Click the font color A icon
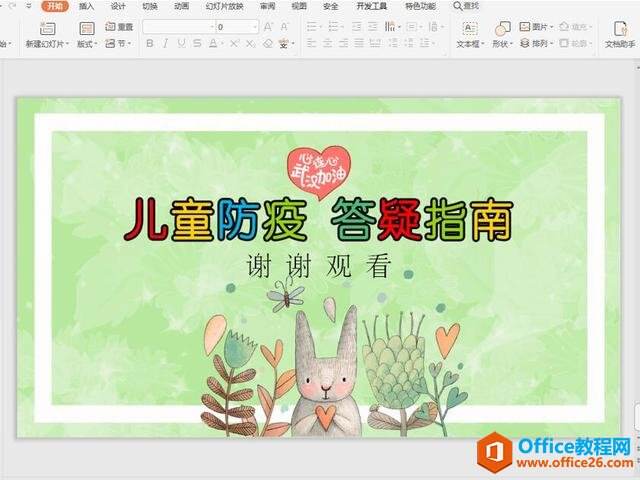Viewport: 640px width, 480px height. point(213,43)
